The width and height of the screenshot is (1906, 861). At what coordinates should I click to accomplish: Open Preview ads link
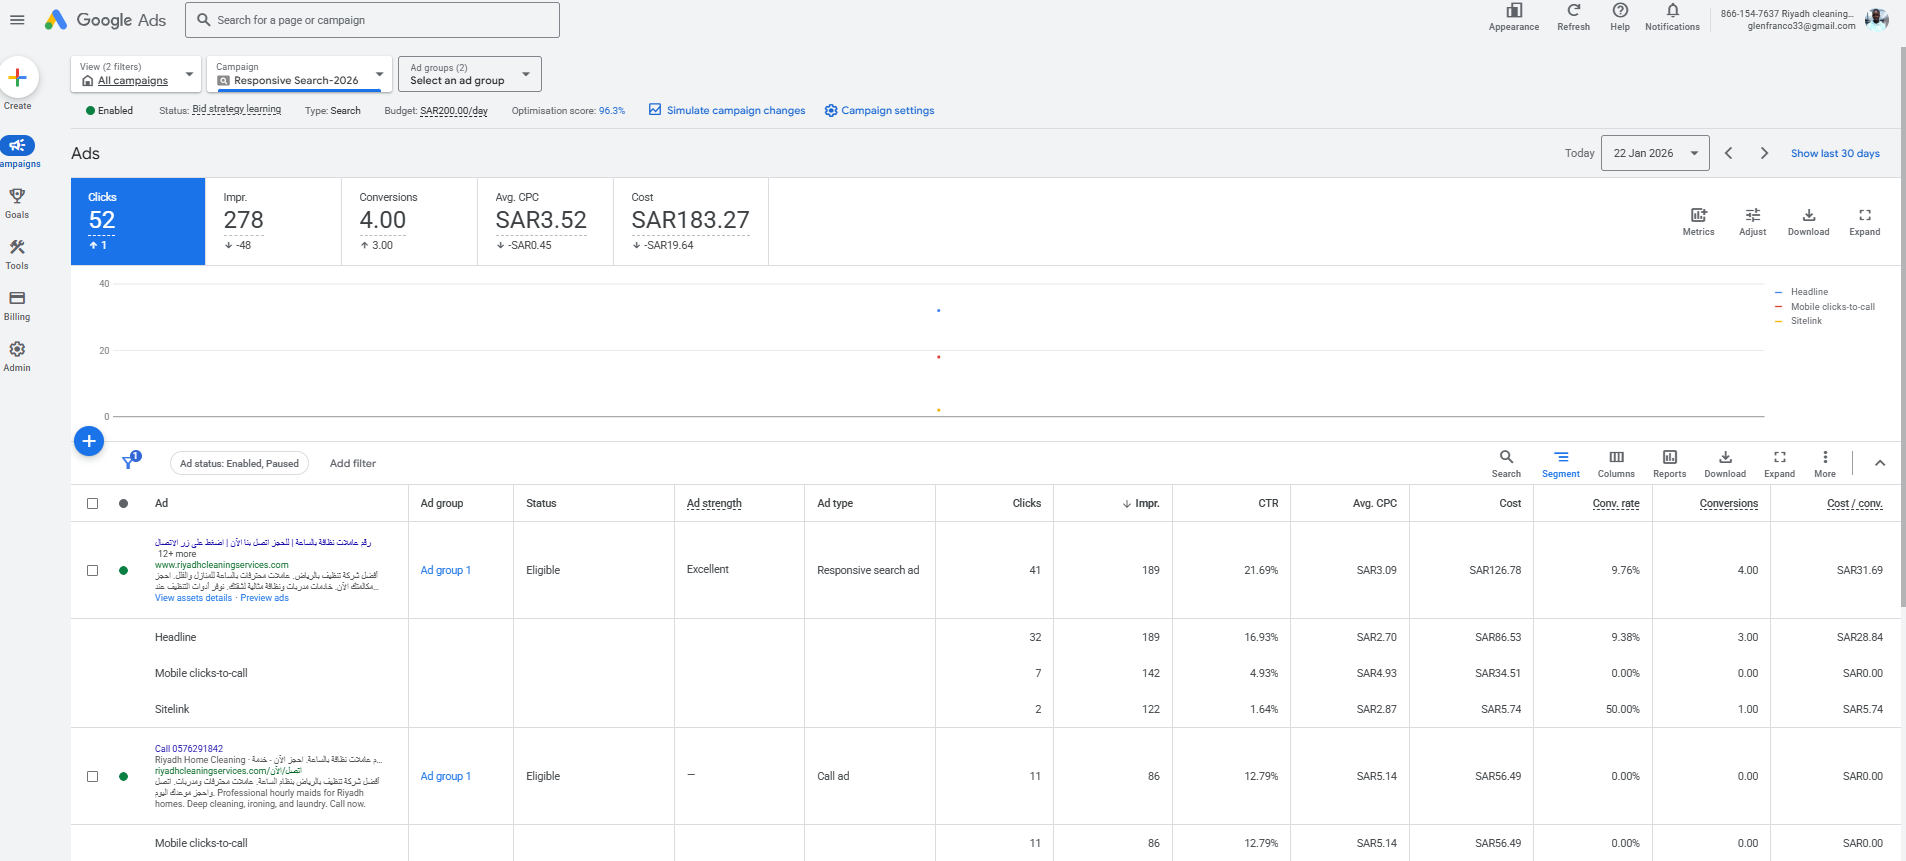tap(264, 598)
